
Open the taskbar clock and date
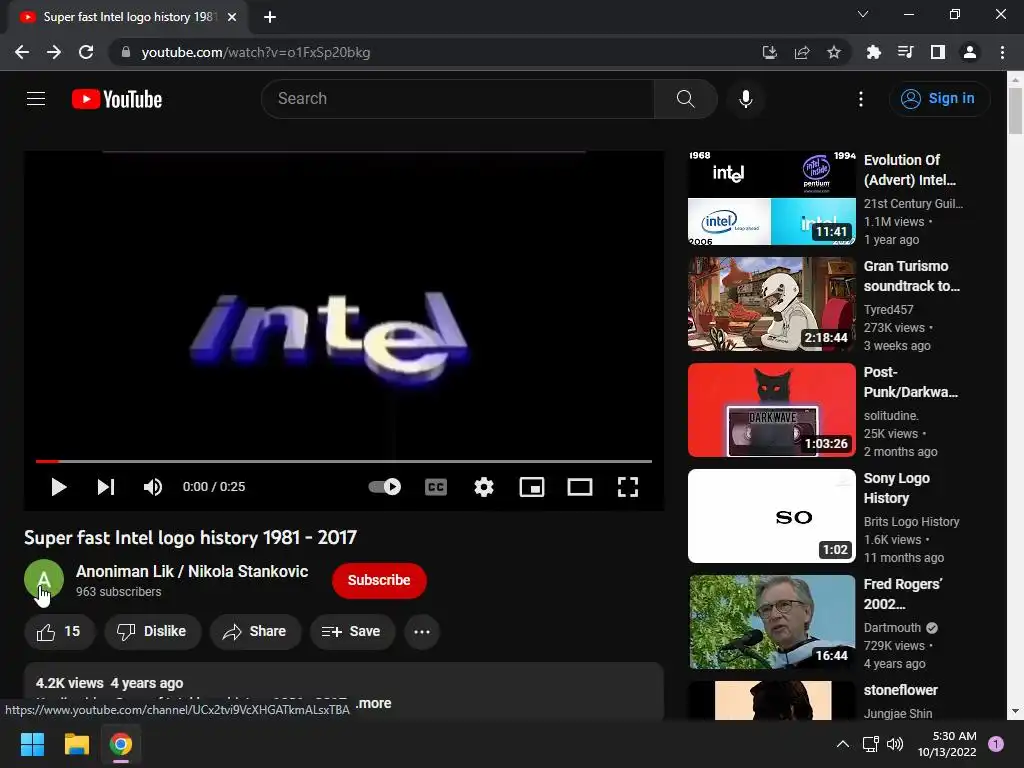pos(947,744)
